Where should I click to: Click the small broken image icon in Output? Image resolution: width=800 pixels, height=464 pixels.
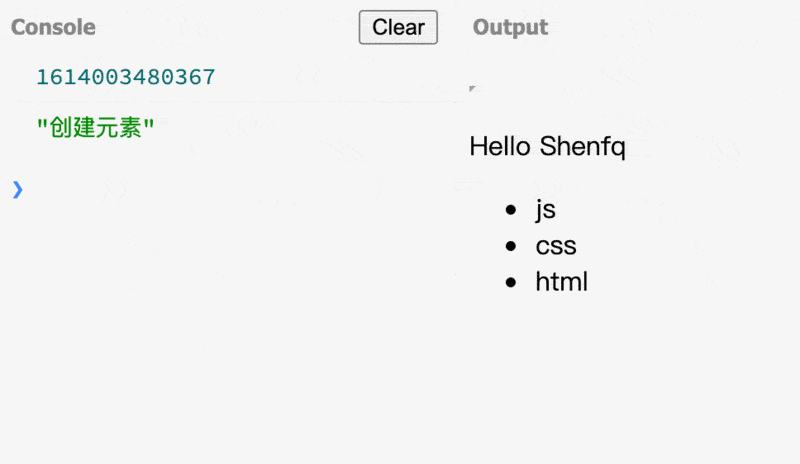(x=472, y=89)
